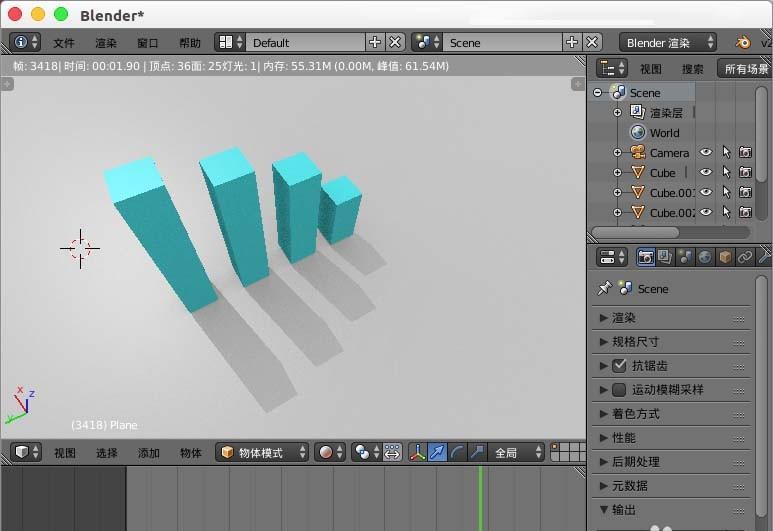773x531 pixels.
Task: Open the 文件 menu
Action: click(x=64, y=43)
